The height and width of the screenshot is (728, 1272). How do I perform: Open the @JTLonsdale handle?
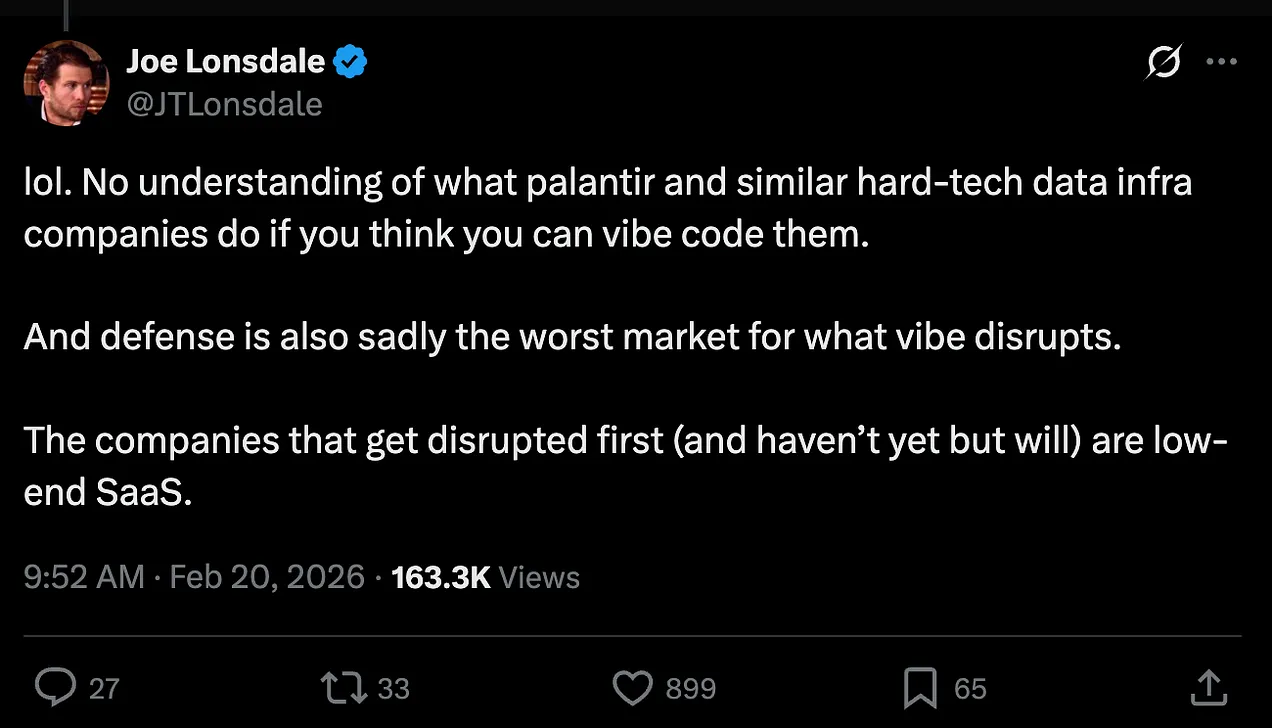pyautogui.click(x=225, y=104)
